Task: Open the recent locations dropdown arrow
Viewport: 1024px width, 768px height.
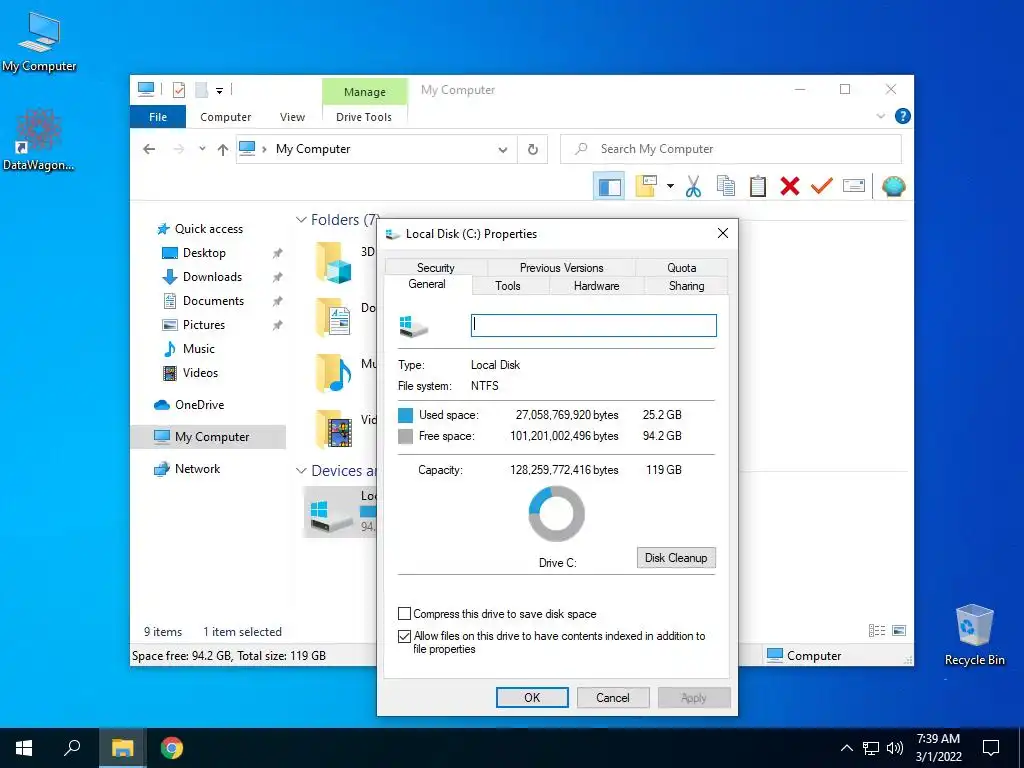Action: point(202,149)
